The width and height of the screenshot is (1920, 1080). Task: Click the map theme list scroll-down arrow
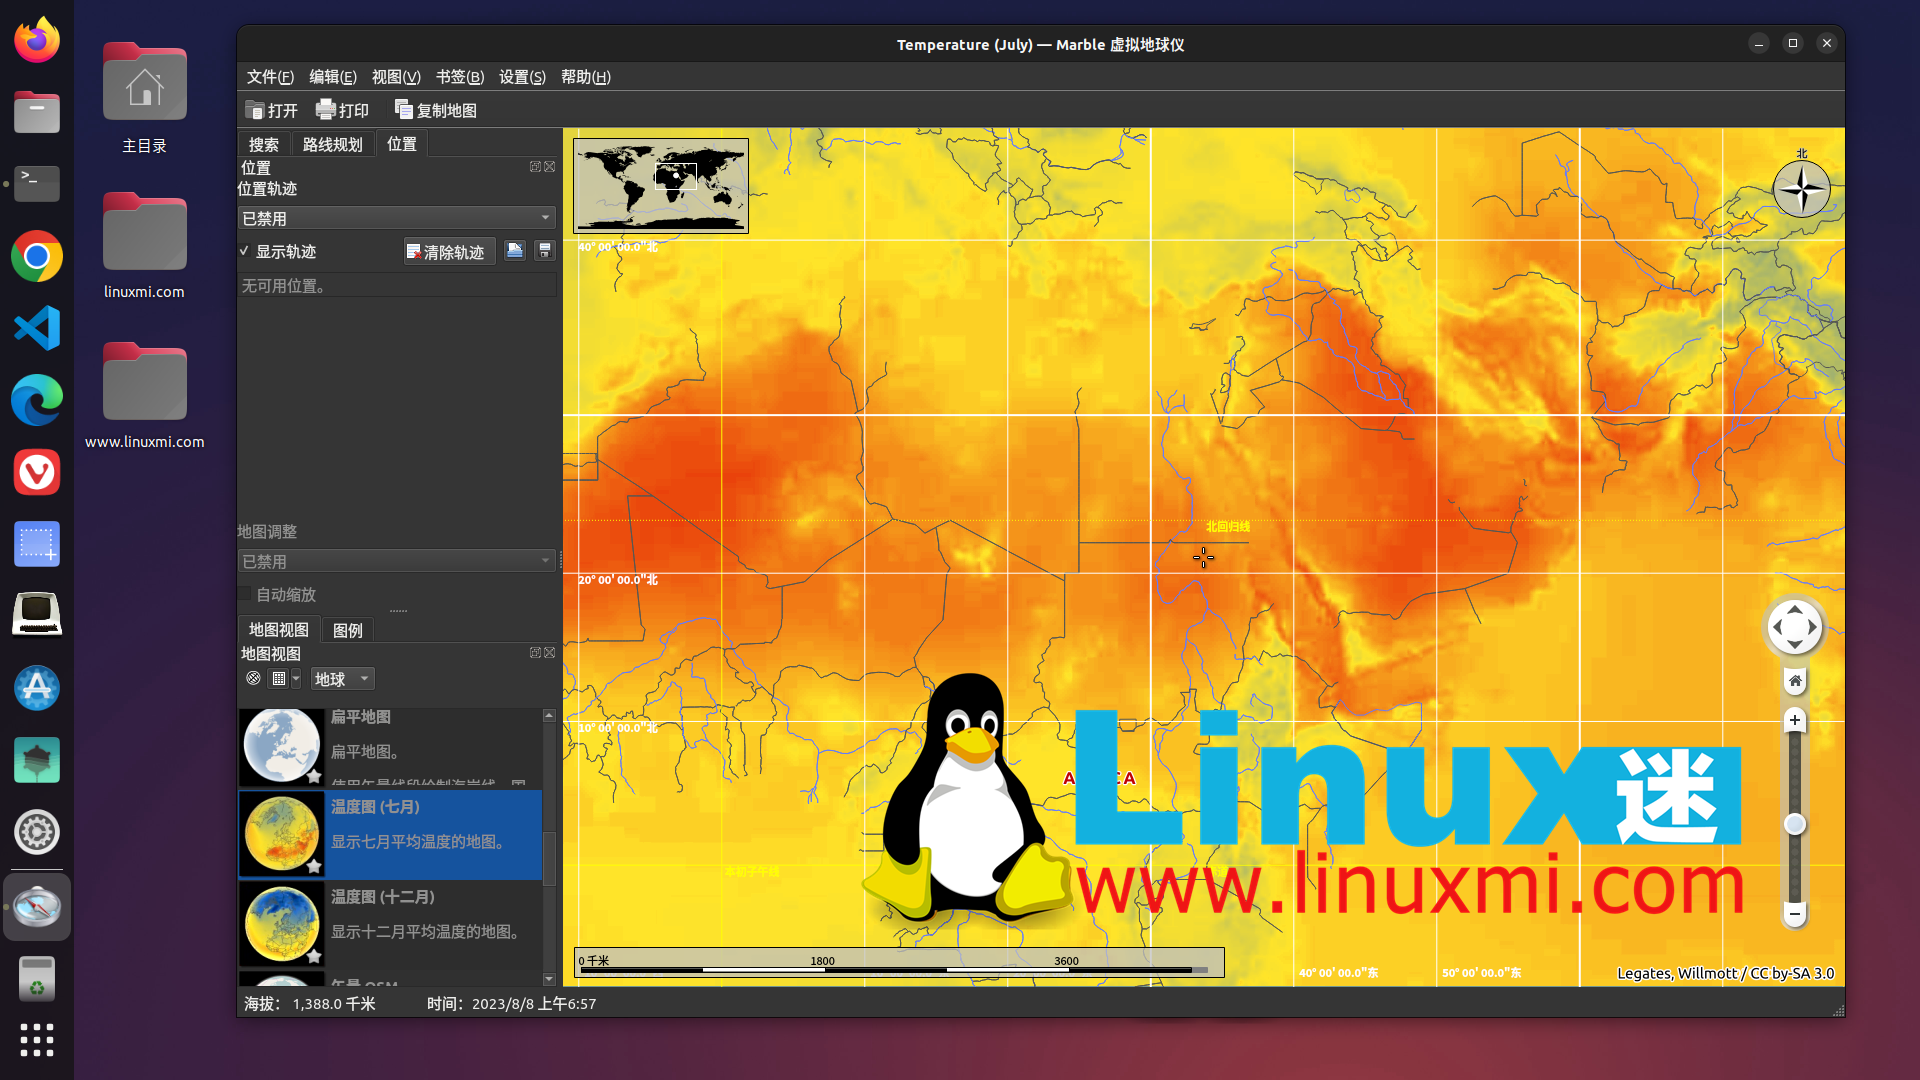(x=549, y=979)
